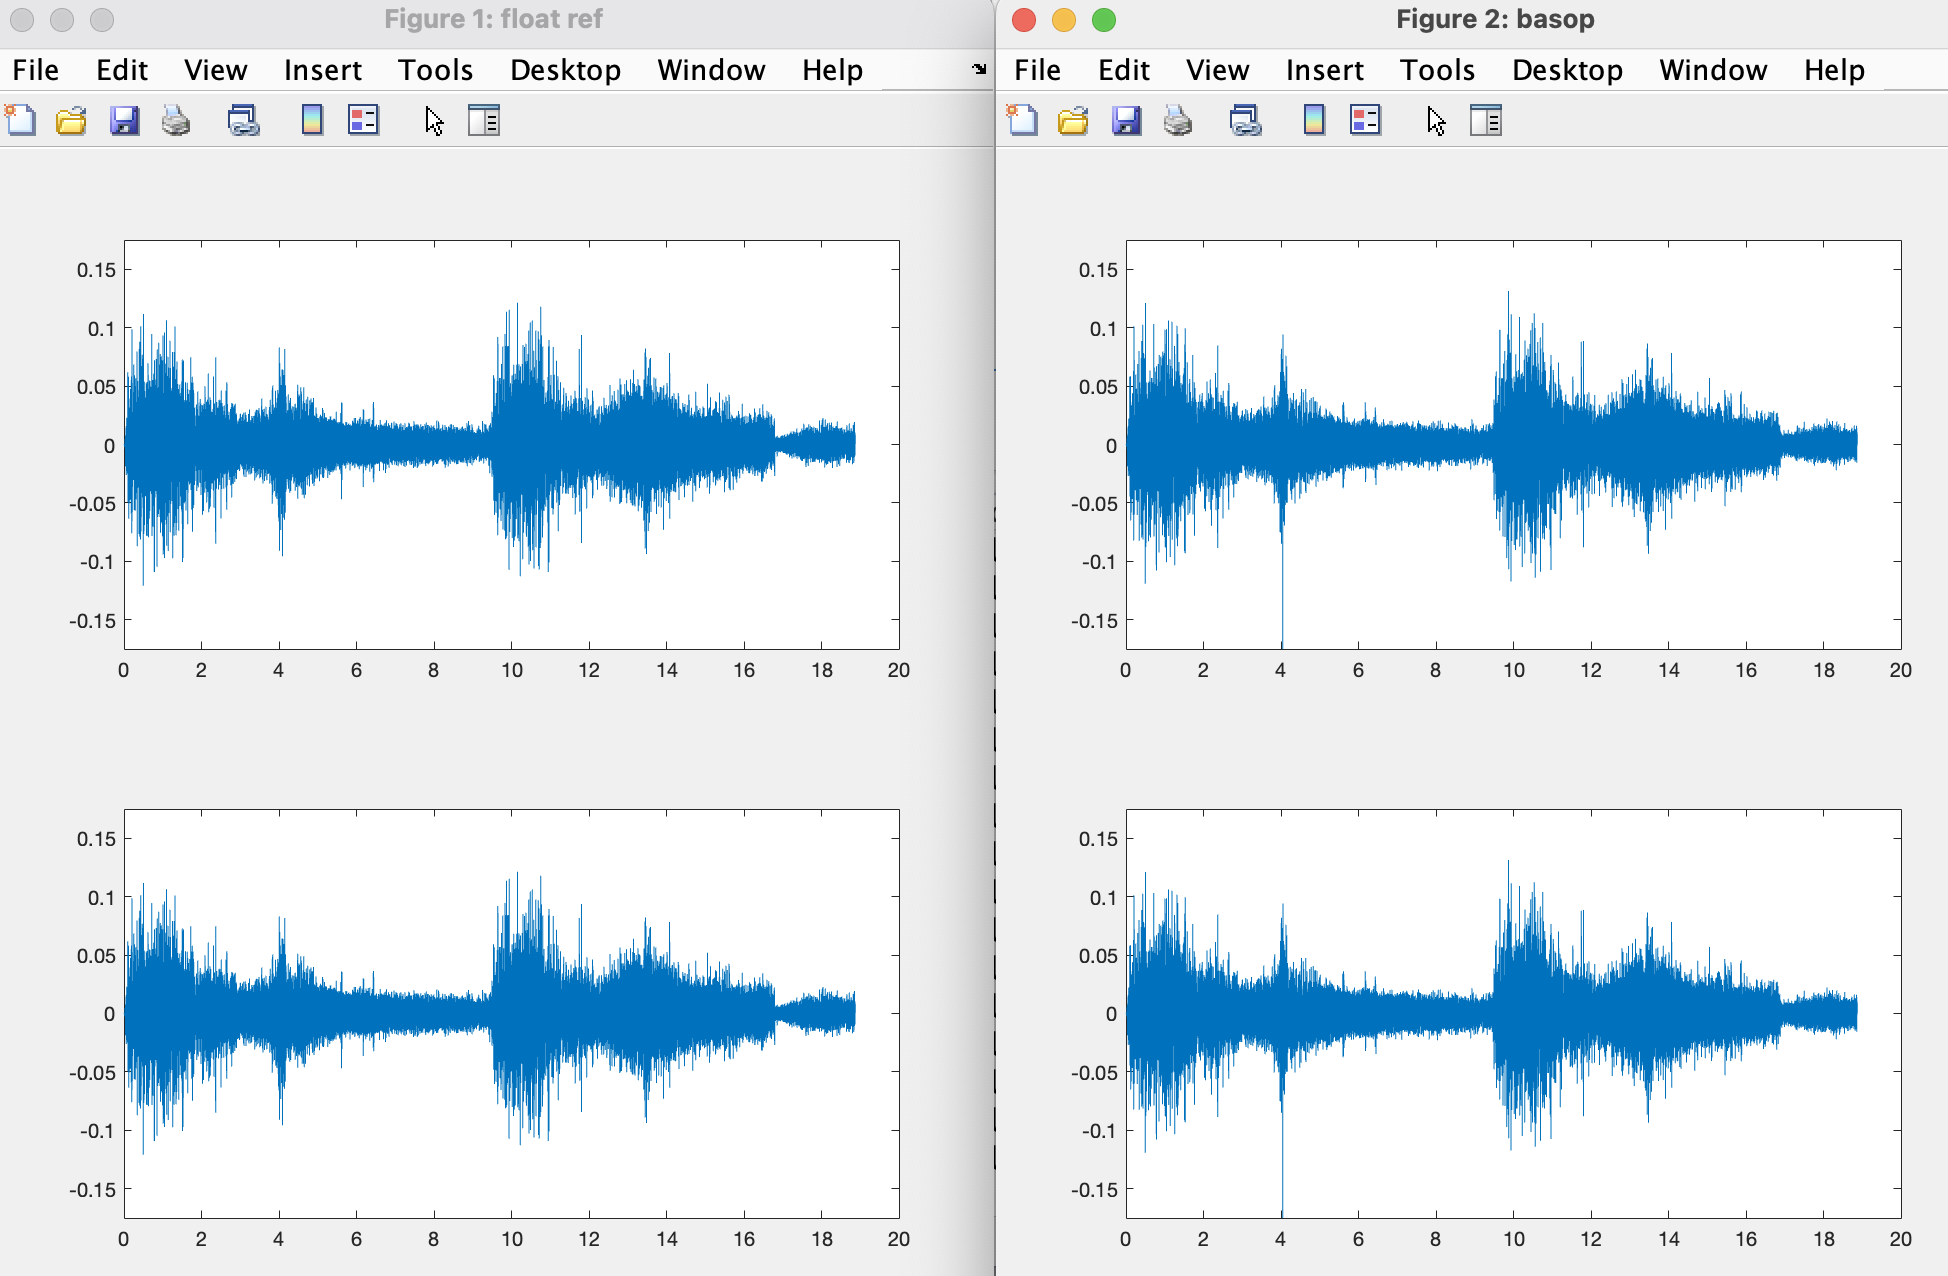Image resolution: width=1948 pixels, height=1276 pixels.
Task: Click New Figure icon in float ref window
Action: 21,121
